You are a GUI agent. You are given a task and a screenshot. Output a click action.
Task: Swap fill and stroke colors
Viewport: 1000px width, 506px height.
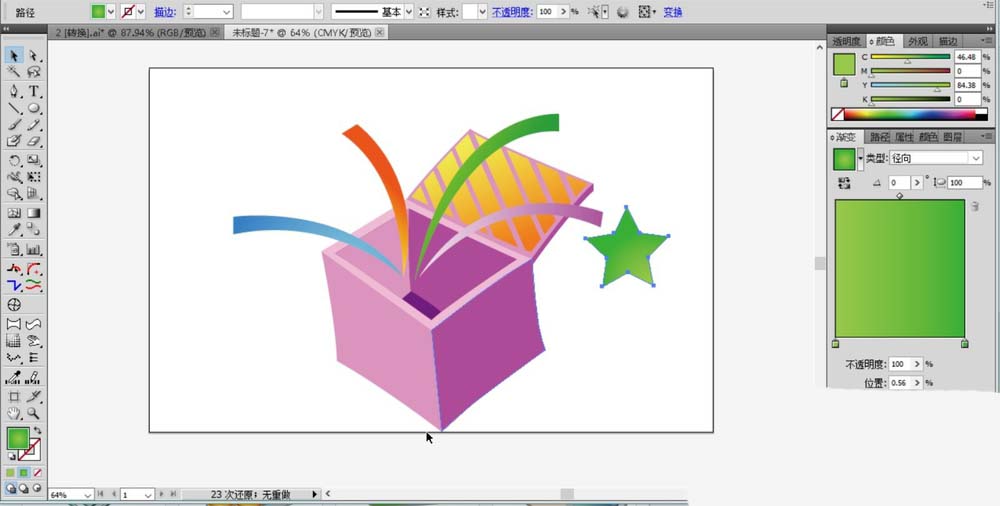(x=38, y=431)
